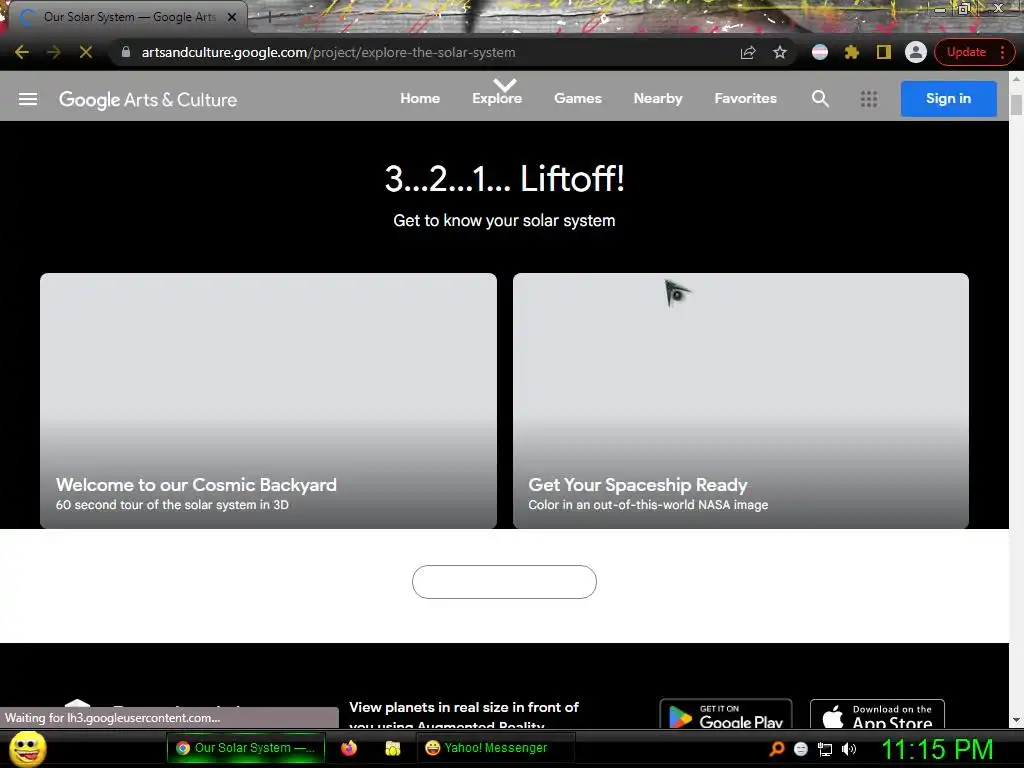Click the 3...2...1... Liftoff! heading
The image size is (1024, 768).
(504, 178)
